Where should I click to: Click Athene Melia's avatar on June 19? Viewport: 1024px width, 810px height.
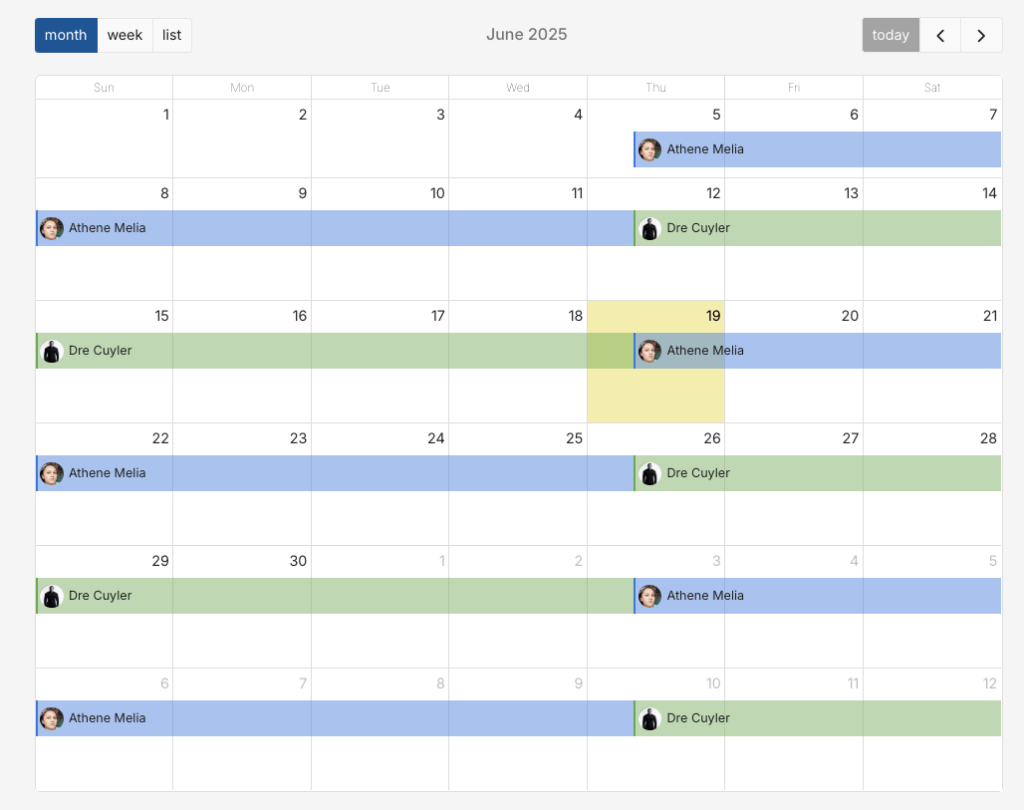point(650,351)
